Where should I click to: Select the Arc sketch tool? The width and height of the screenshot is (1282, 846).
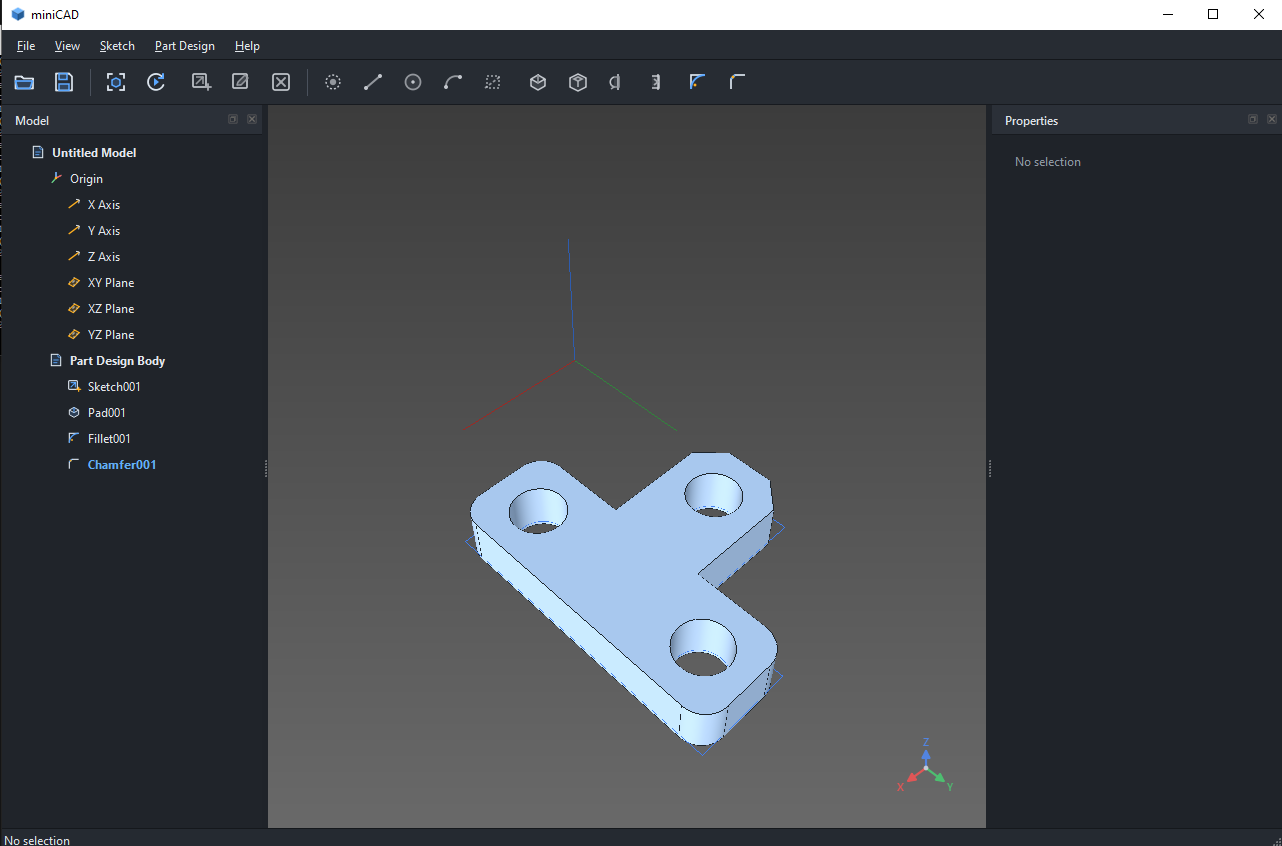(x=453, y=82)
